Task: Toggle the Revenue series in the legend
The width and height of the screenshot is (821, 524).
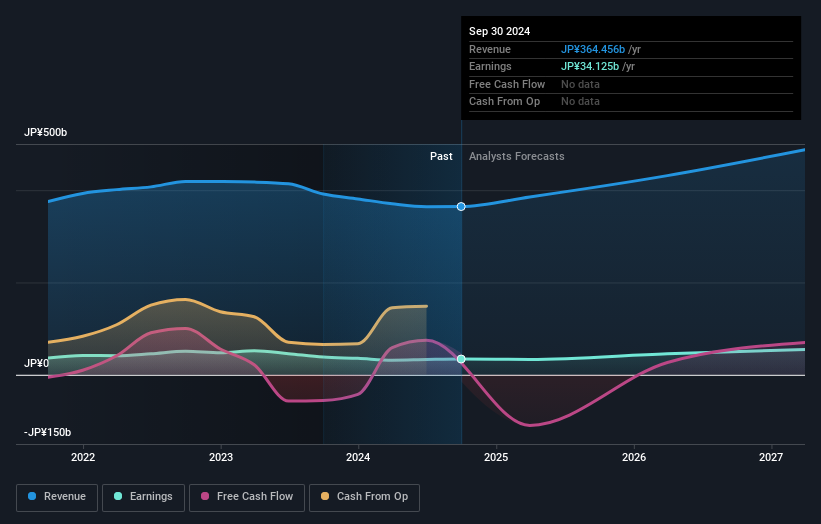Action: (57, 497)
